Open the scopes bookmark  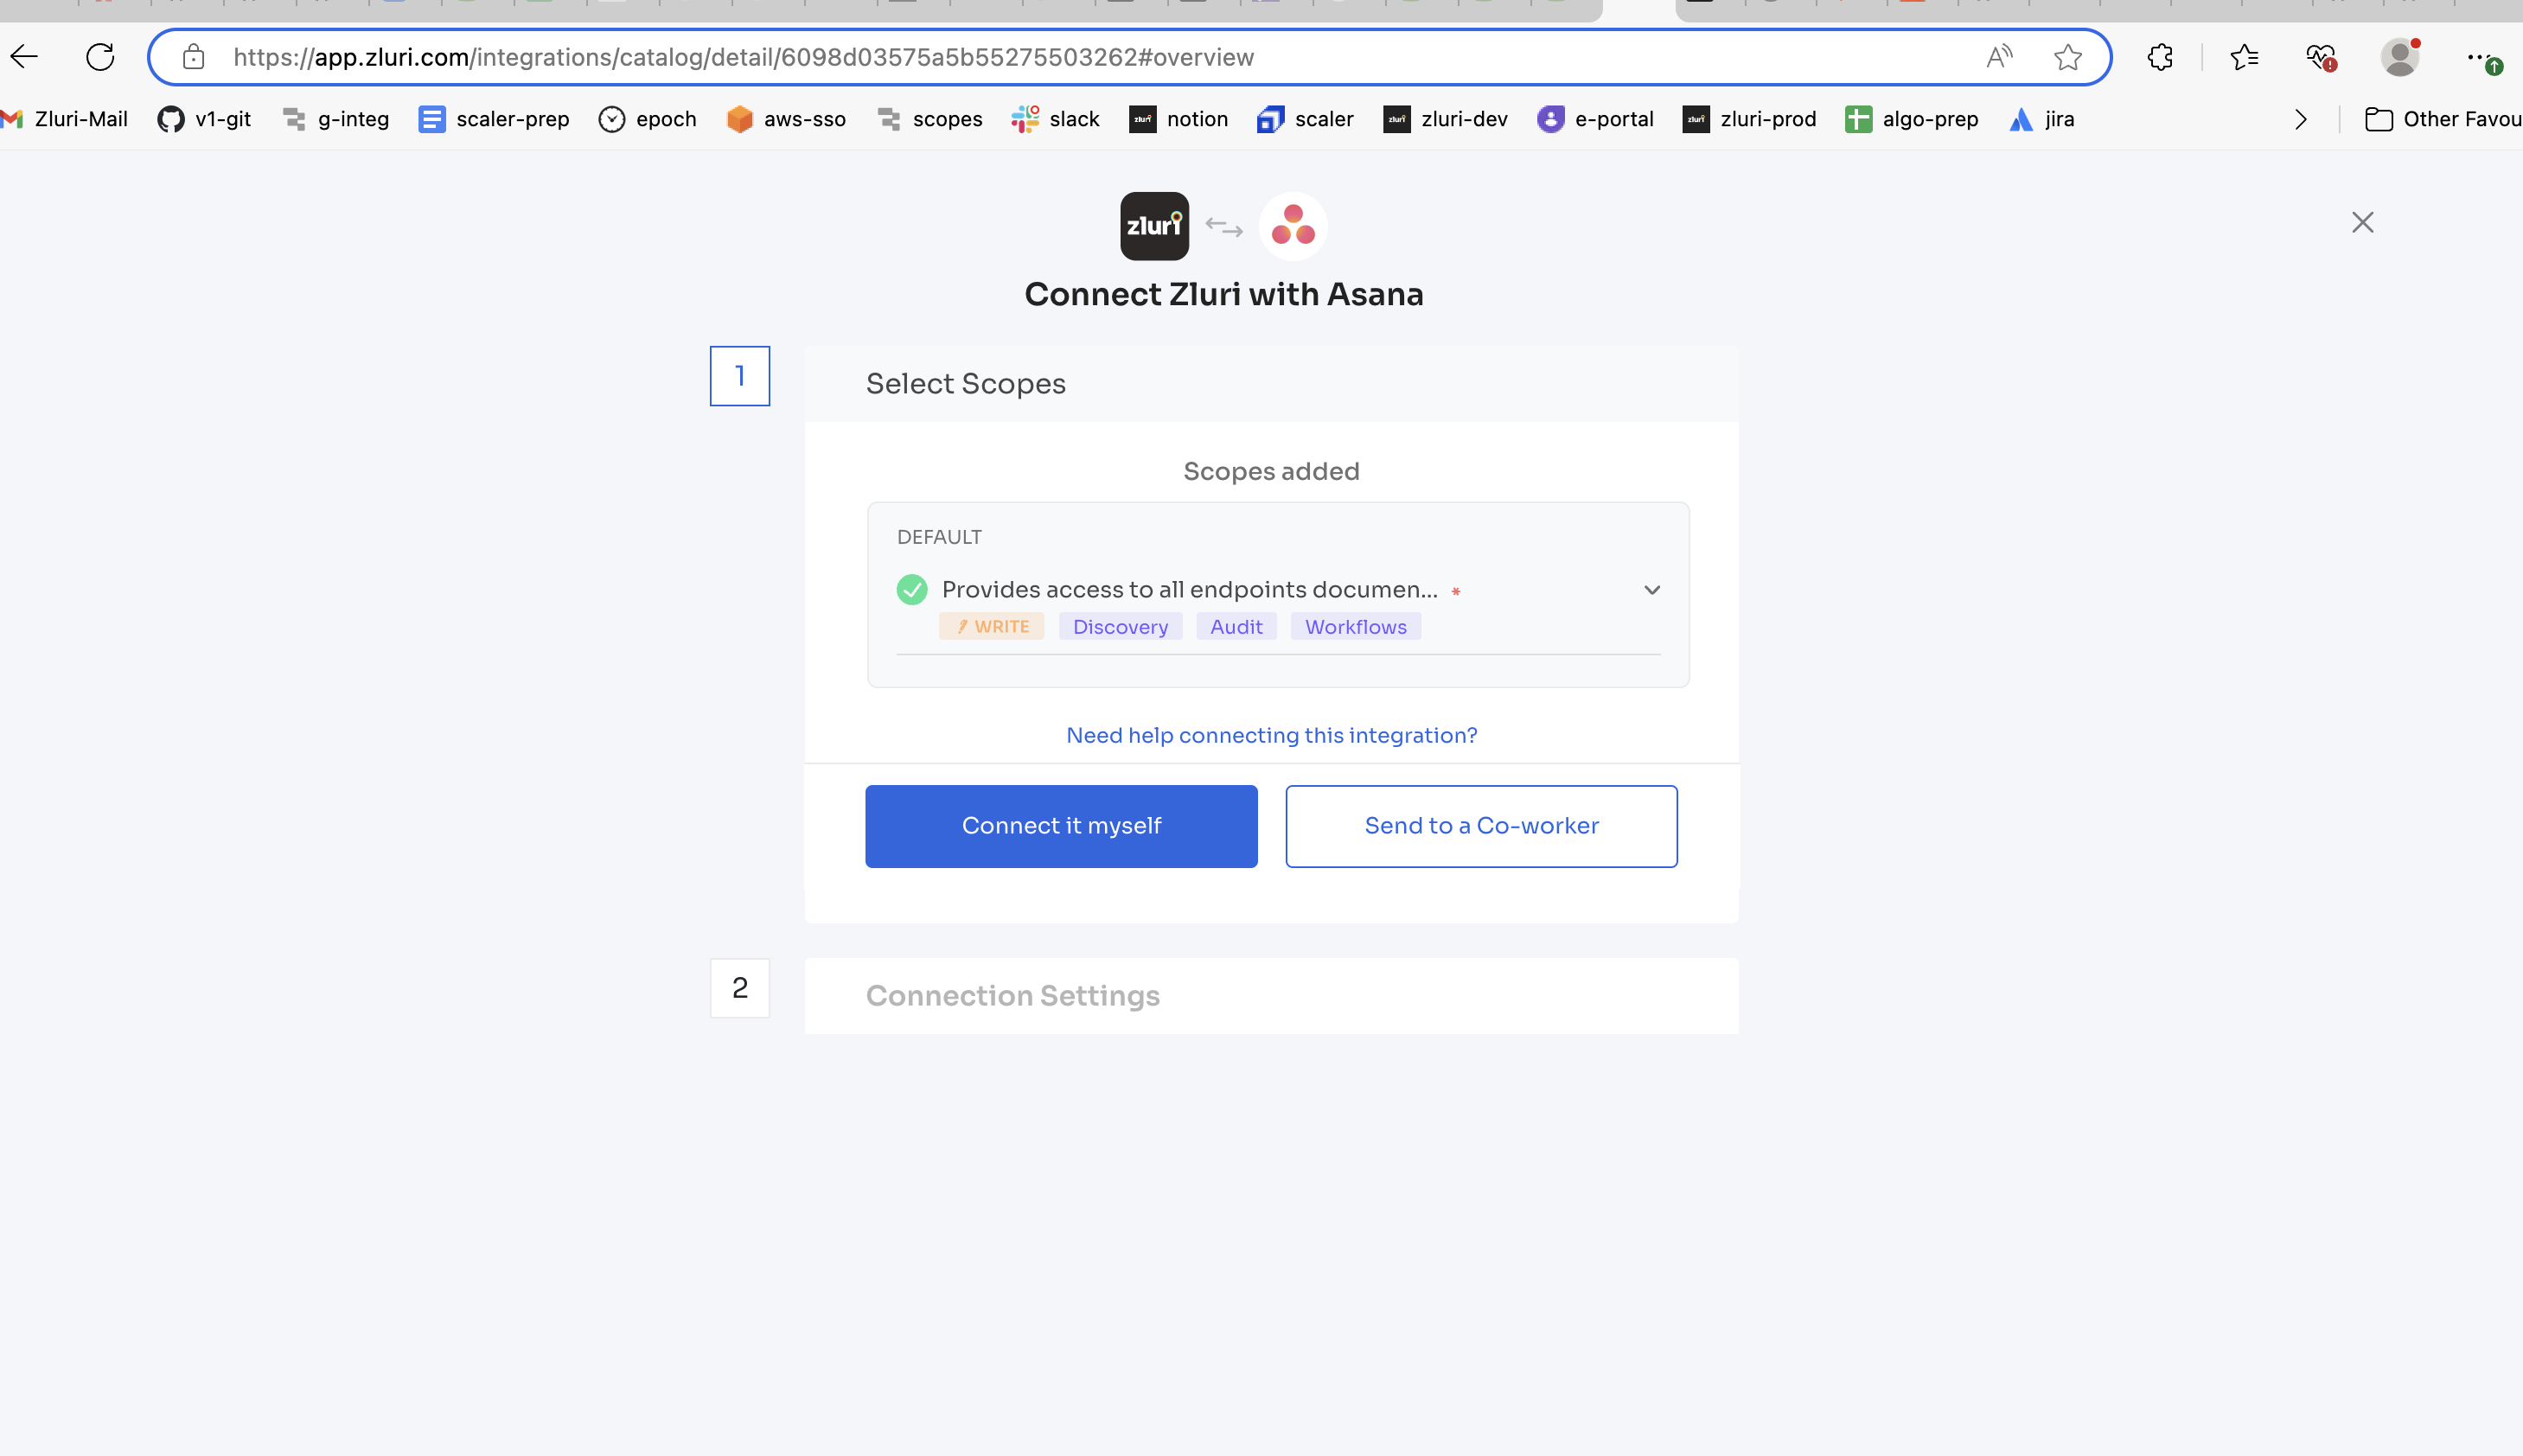930,119
